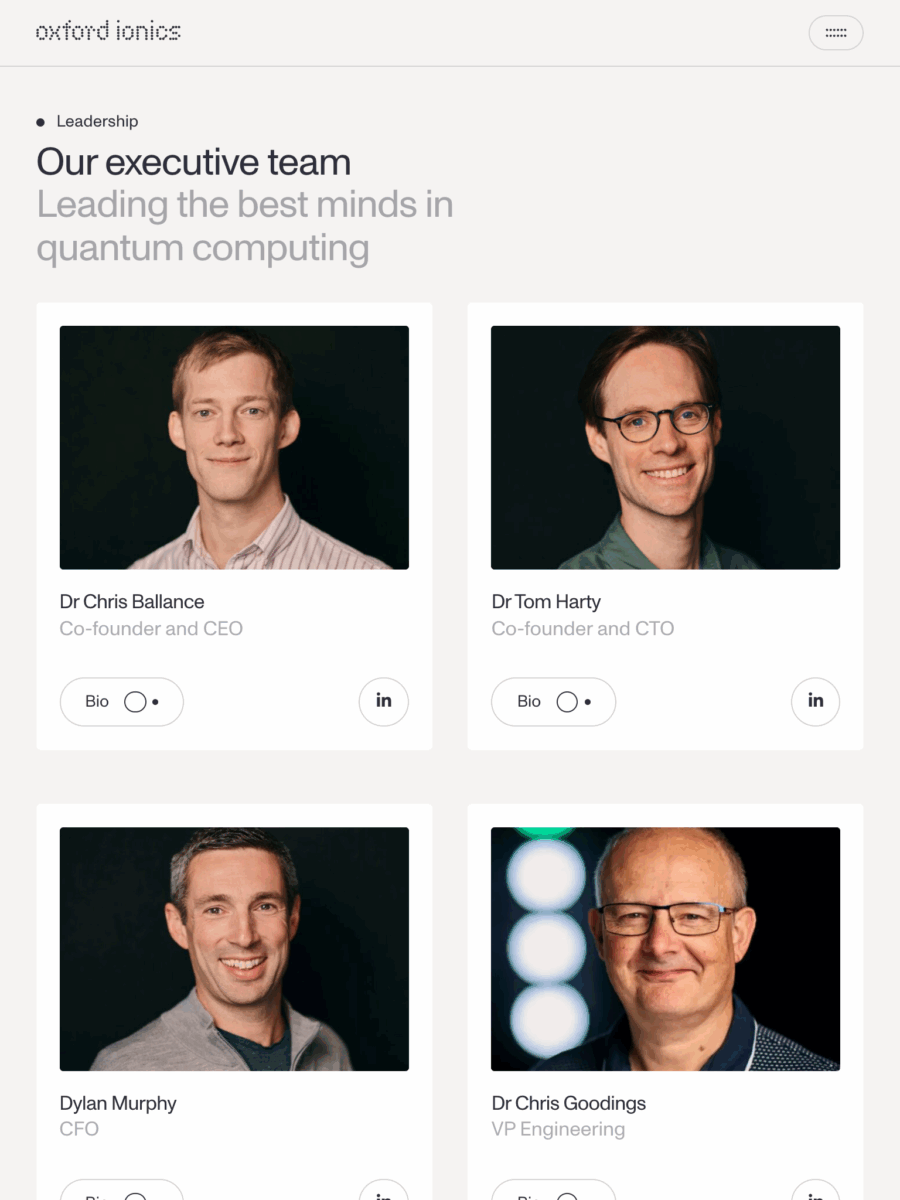Expand Dr Chris Ballance's Bio
Viewport: 900px width, 1200px height.
pyautogui.click(x=122, y=702)
